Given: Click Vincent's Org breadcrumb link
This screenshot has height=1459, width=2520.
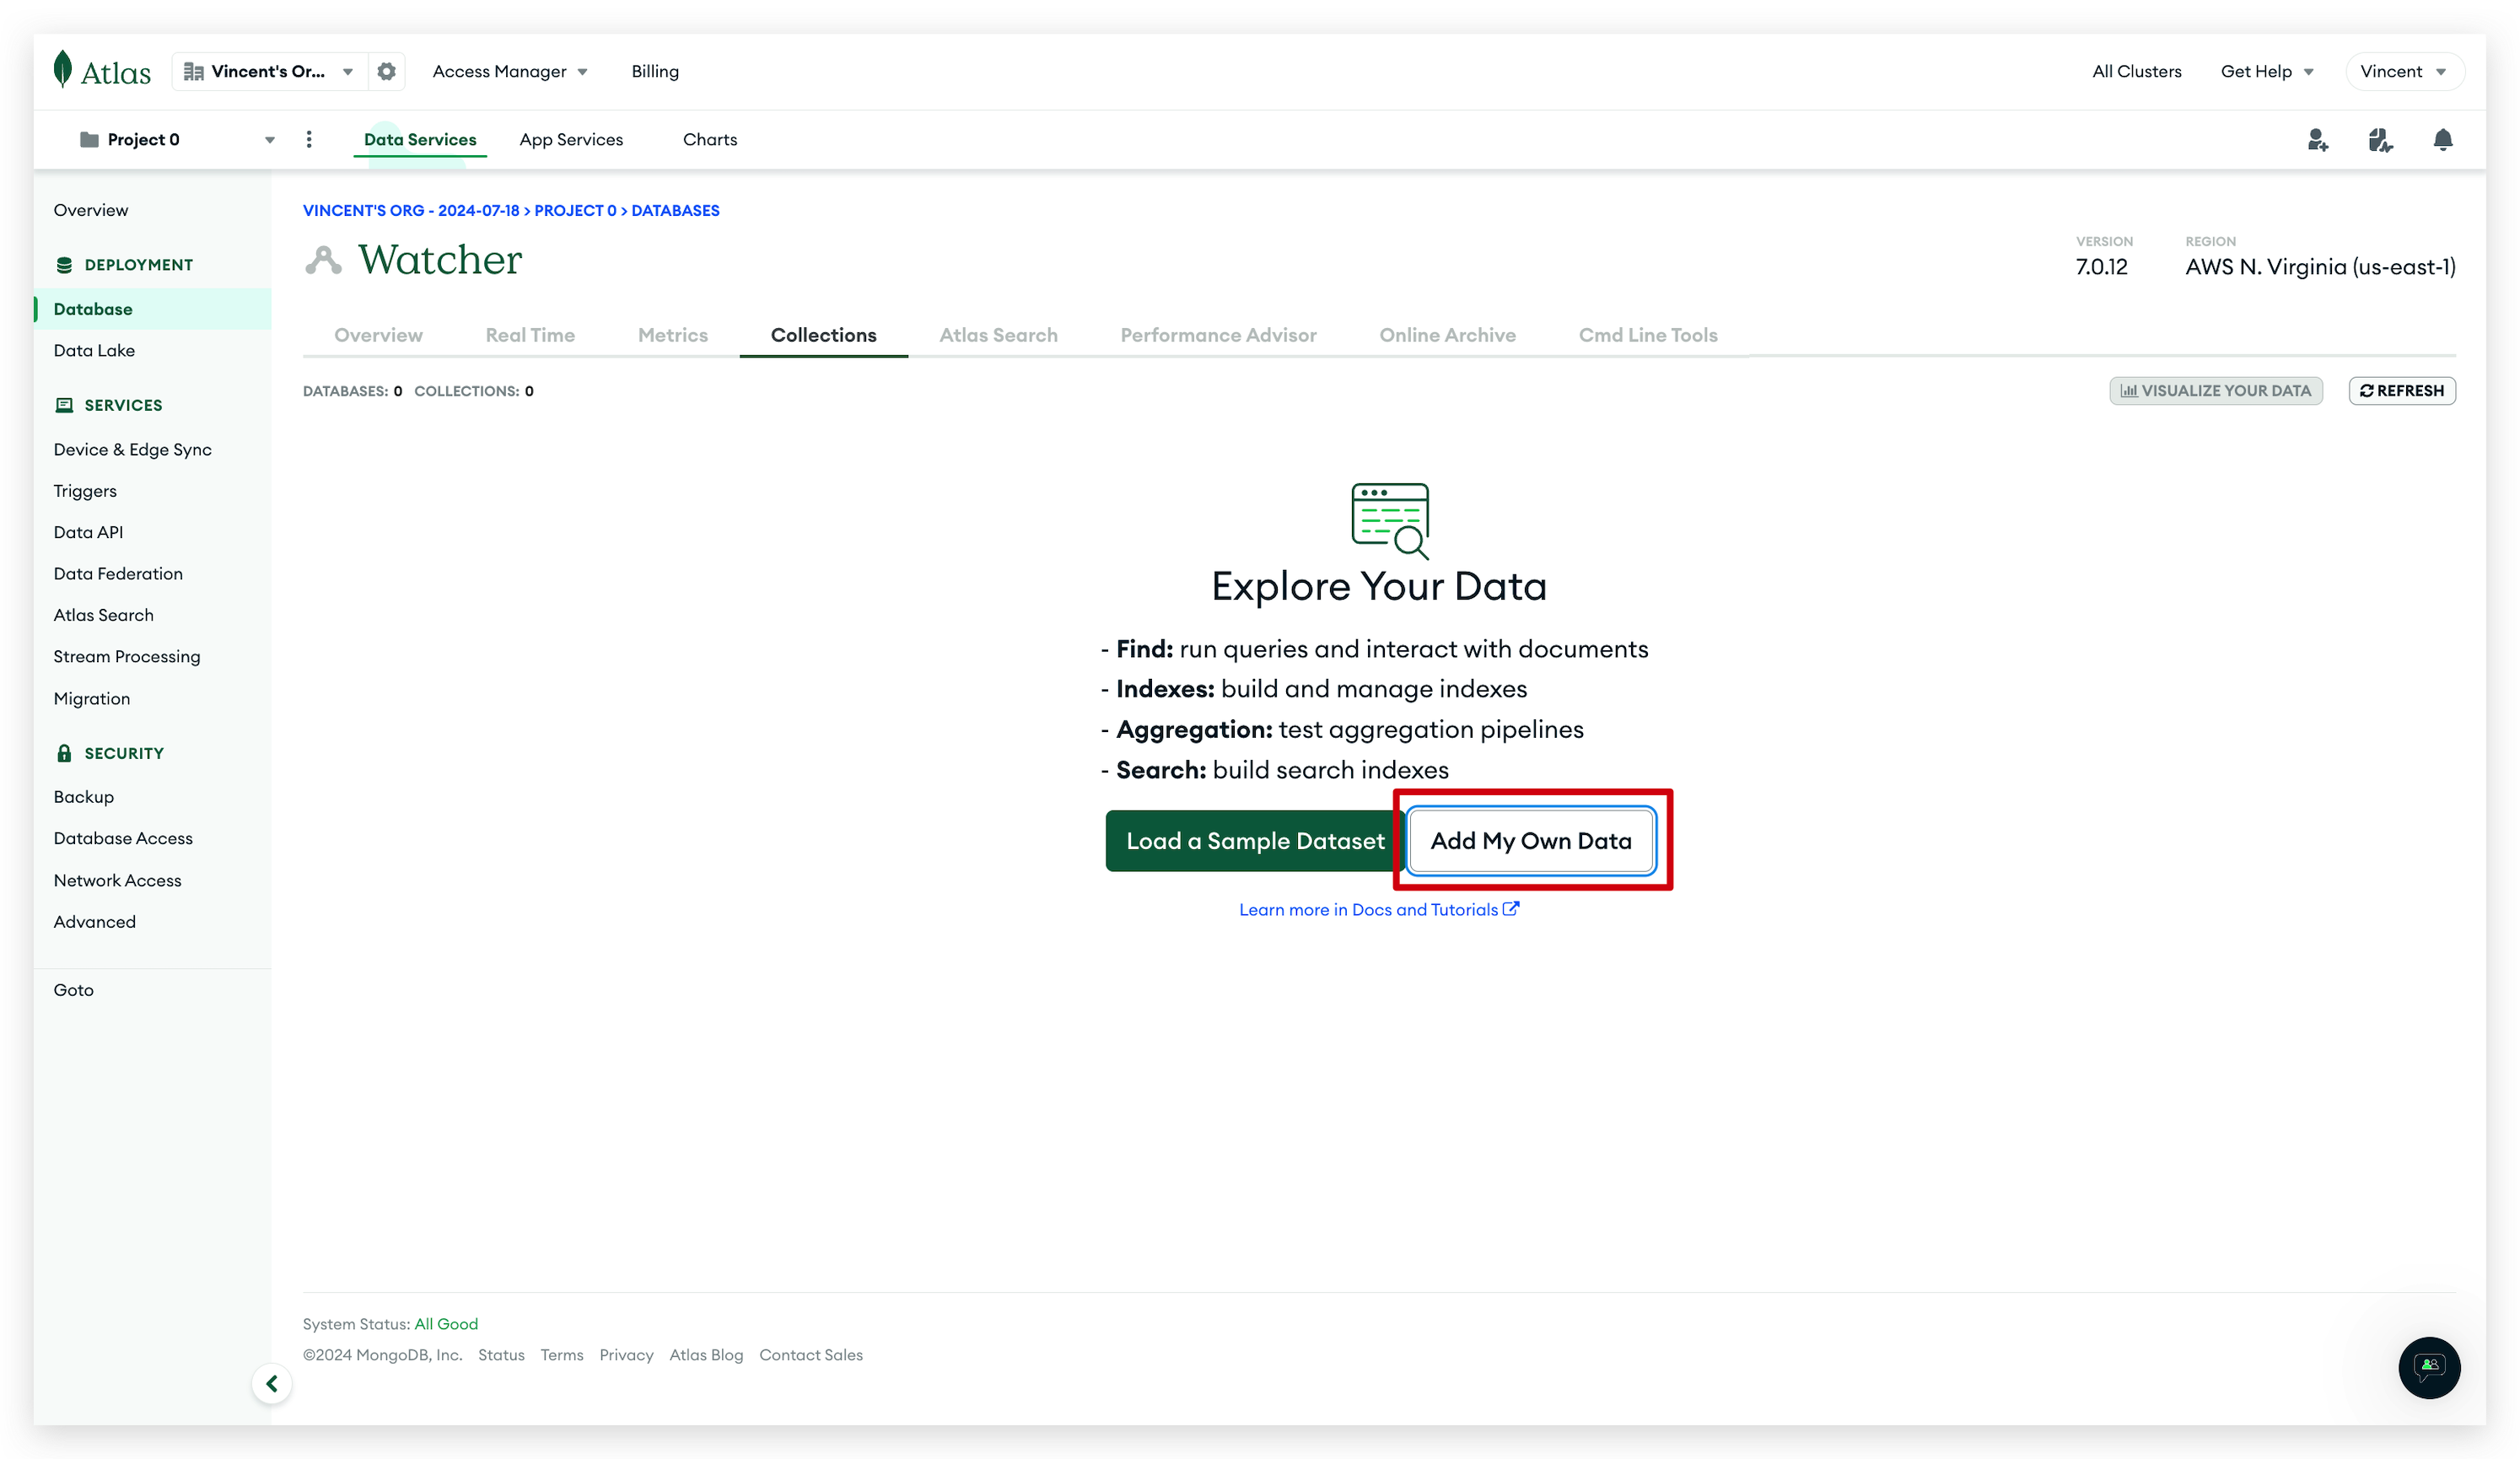Looking at the screenshot, I should pos(411,210).
